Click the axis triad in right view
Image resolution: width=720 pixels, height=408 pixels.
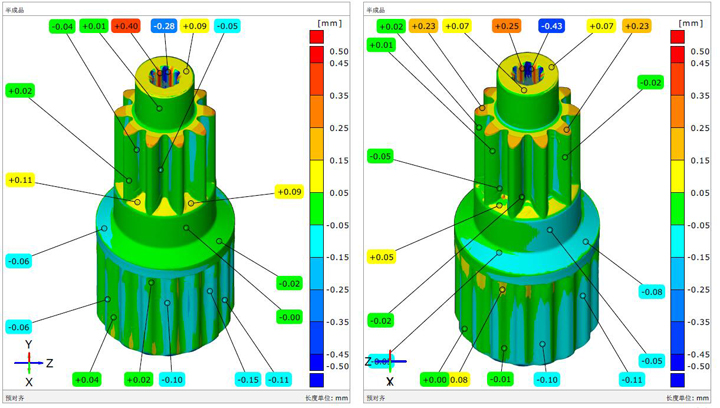click(x=385, y=362)
